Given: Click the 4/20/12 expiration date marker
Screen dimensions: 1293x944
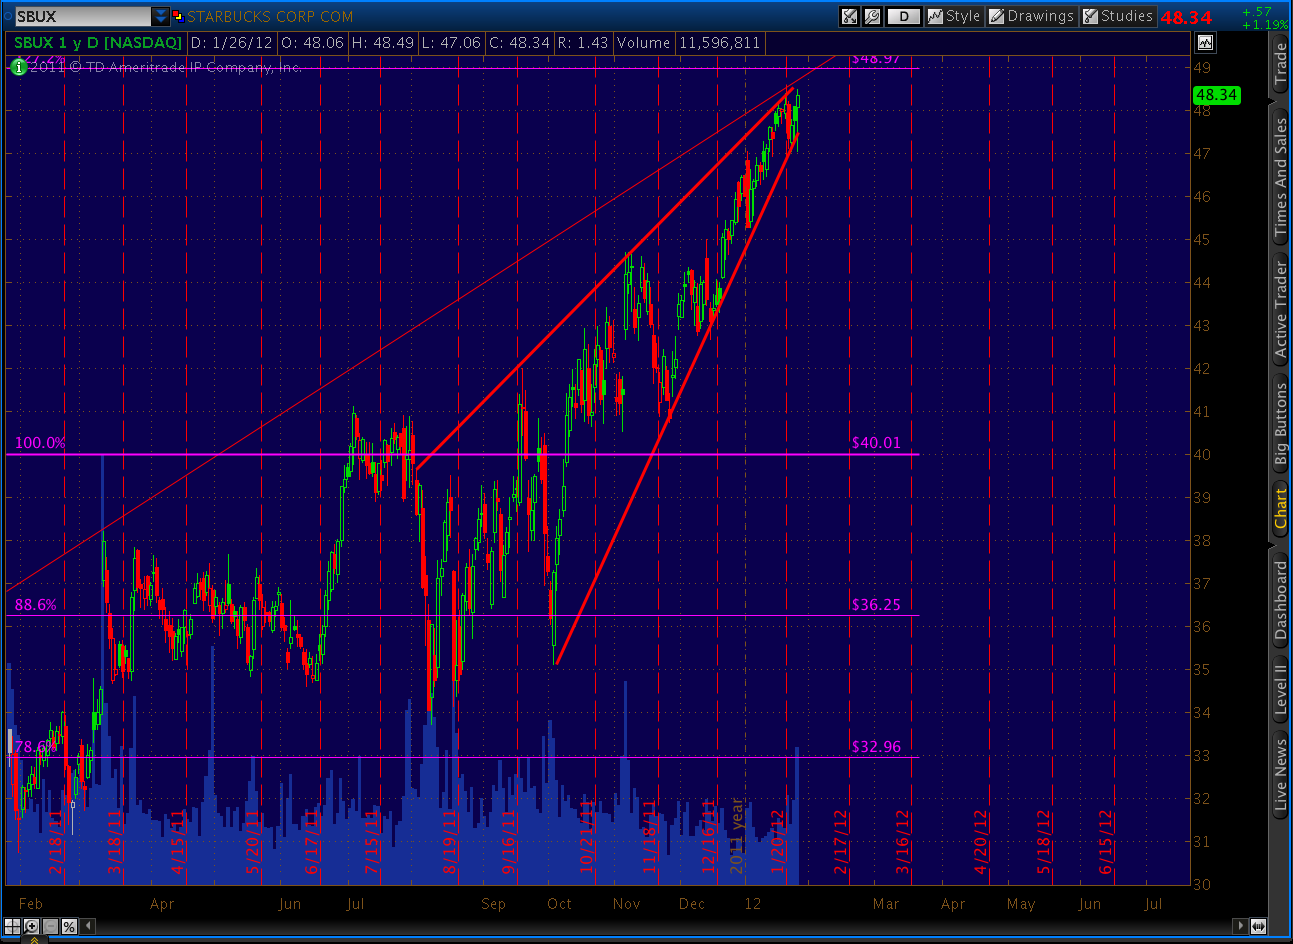Looking at the screenshot, I should 981,842.
